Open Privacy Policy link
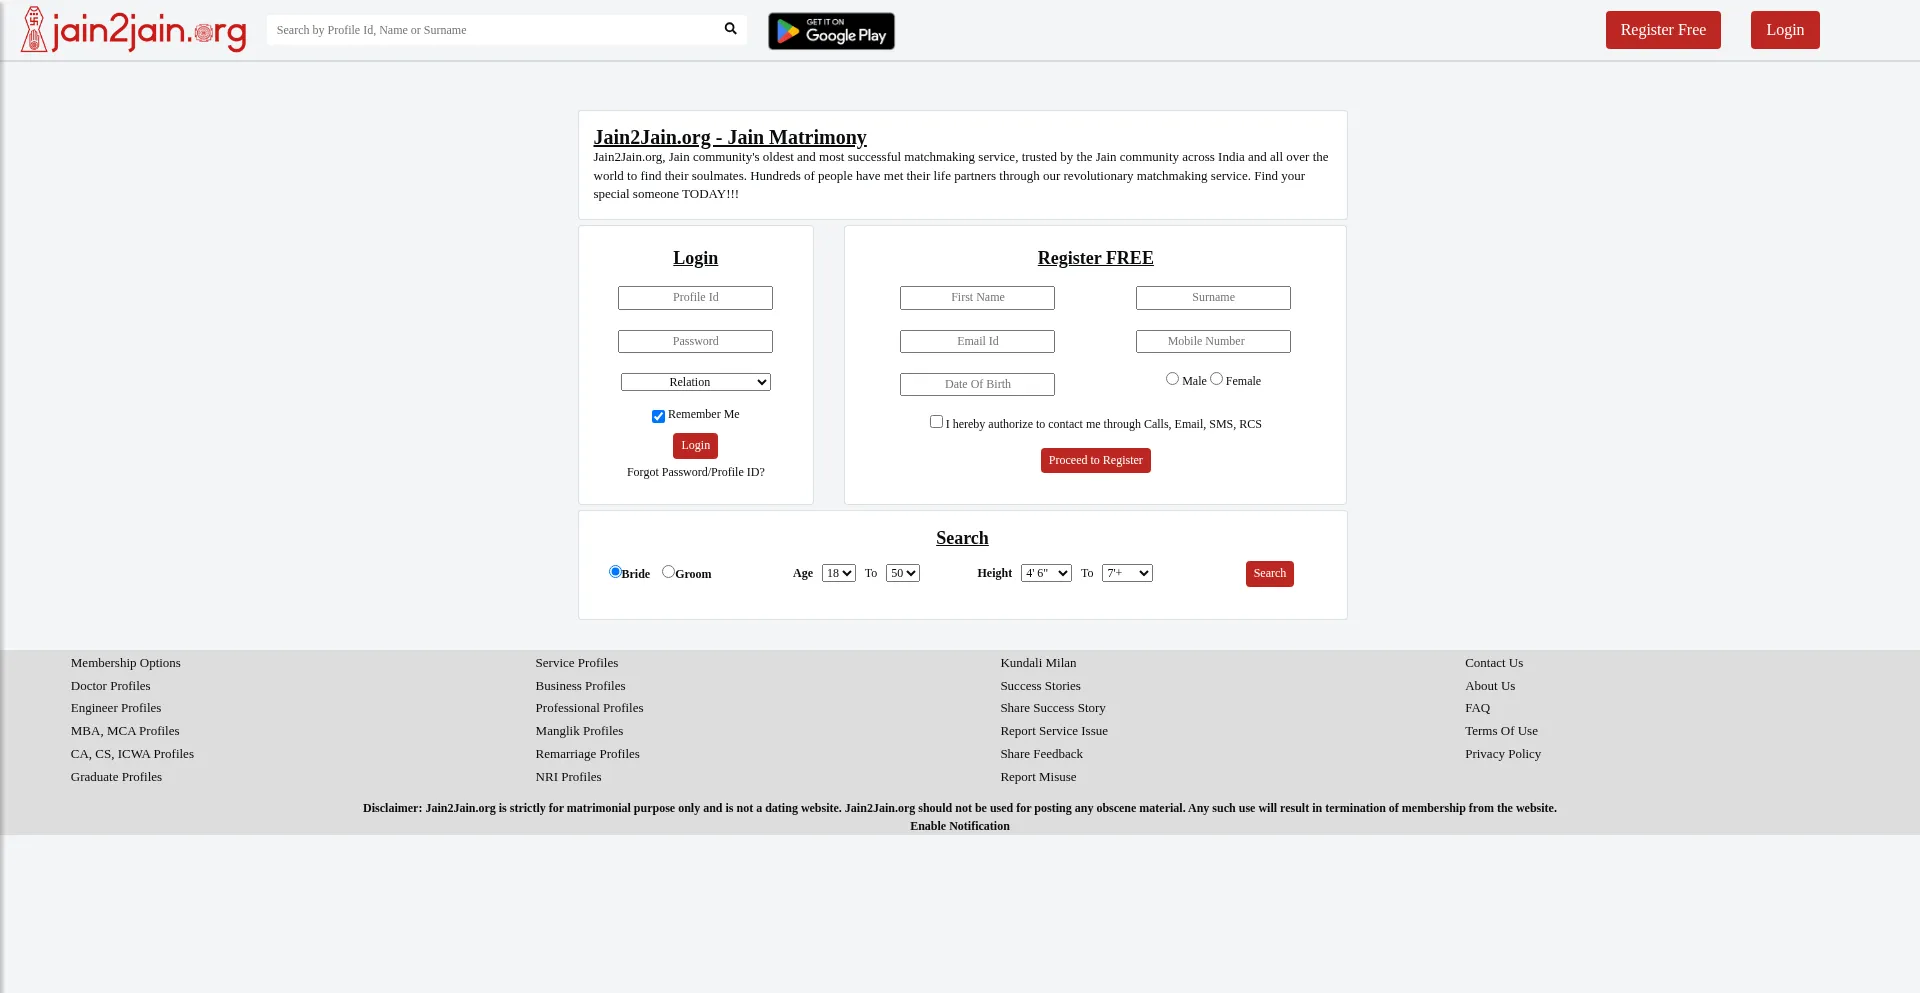This screenshot has height=993, width=1920. [1503, 754]
